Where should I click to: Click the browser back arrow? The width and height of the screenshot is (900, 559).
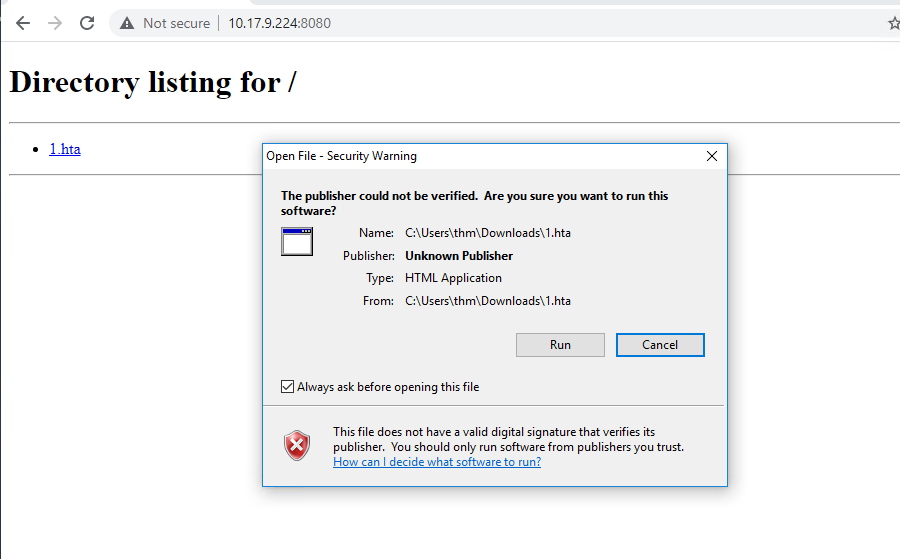pyautogui.click(x=23, y=23)
